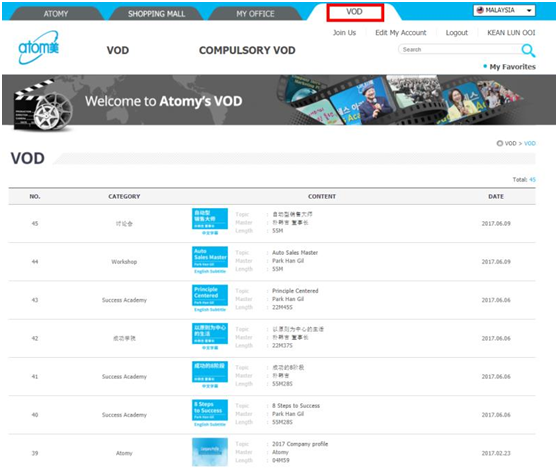Screen dimensions: 558x474
Task: Click the Principle Centered topic text
Action: (x=295, y=291)
